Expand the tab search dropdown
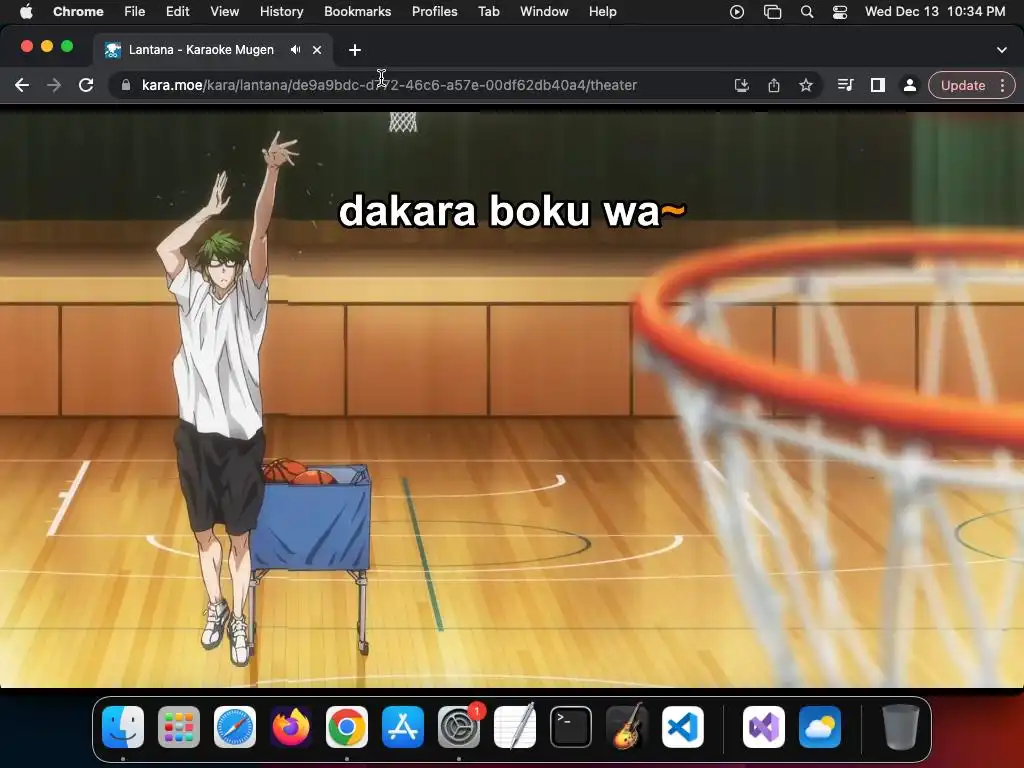 [1002, 50]
